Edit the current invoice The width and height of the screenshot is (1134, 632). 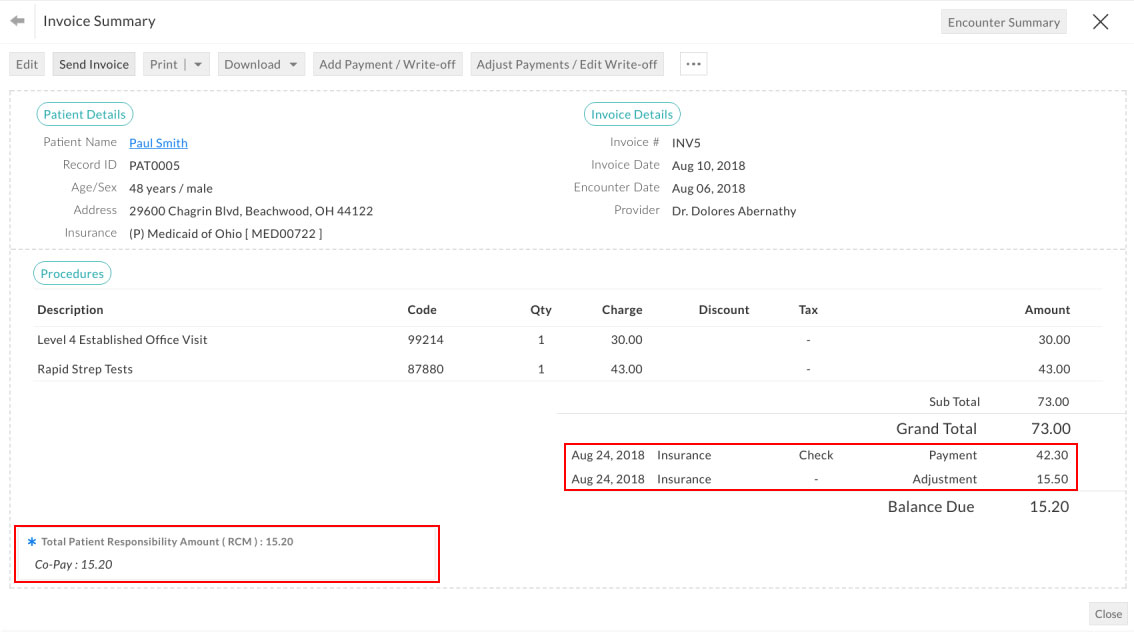point(26,63)
